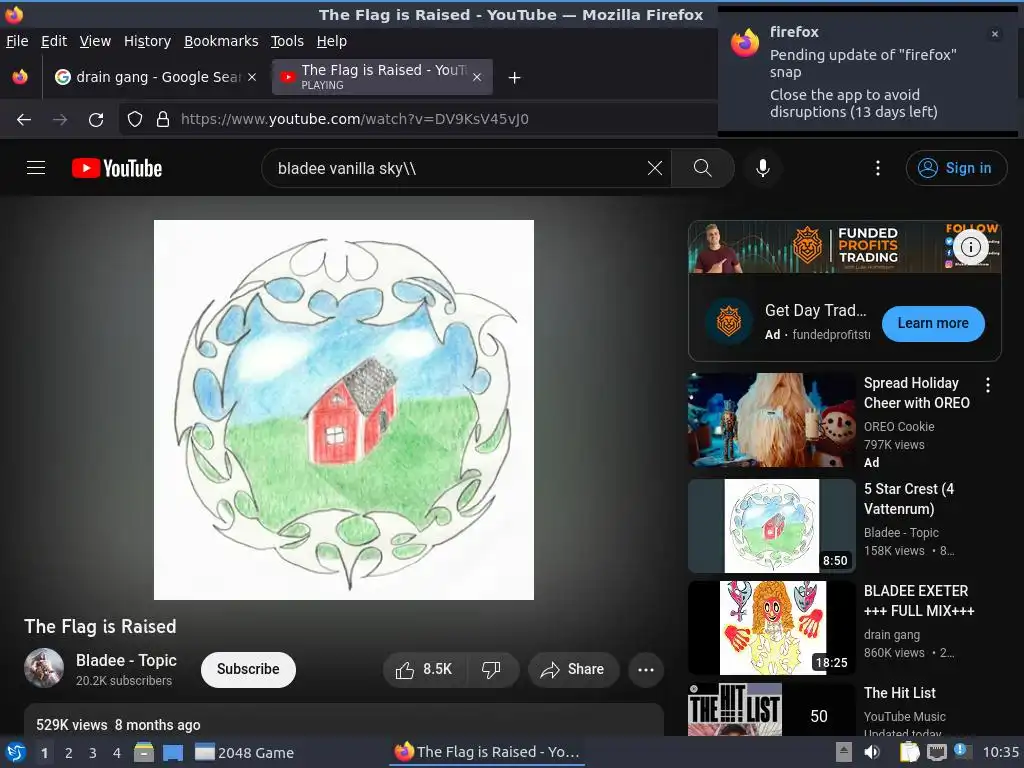This screenshot has height=768, width=1024.
Task: Open the taskbar application launcher
Action: pos(15,752)
